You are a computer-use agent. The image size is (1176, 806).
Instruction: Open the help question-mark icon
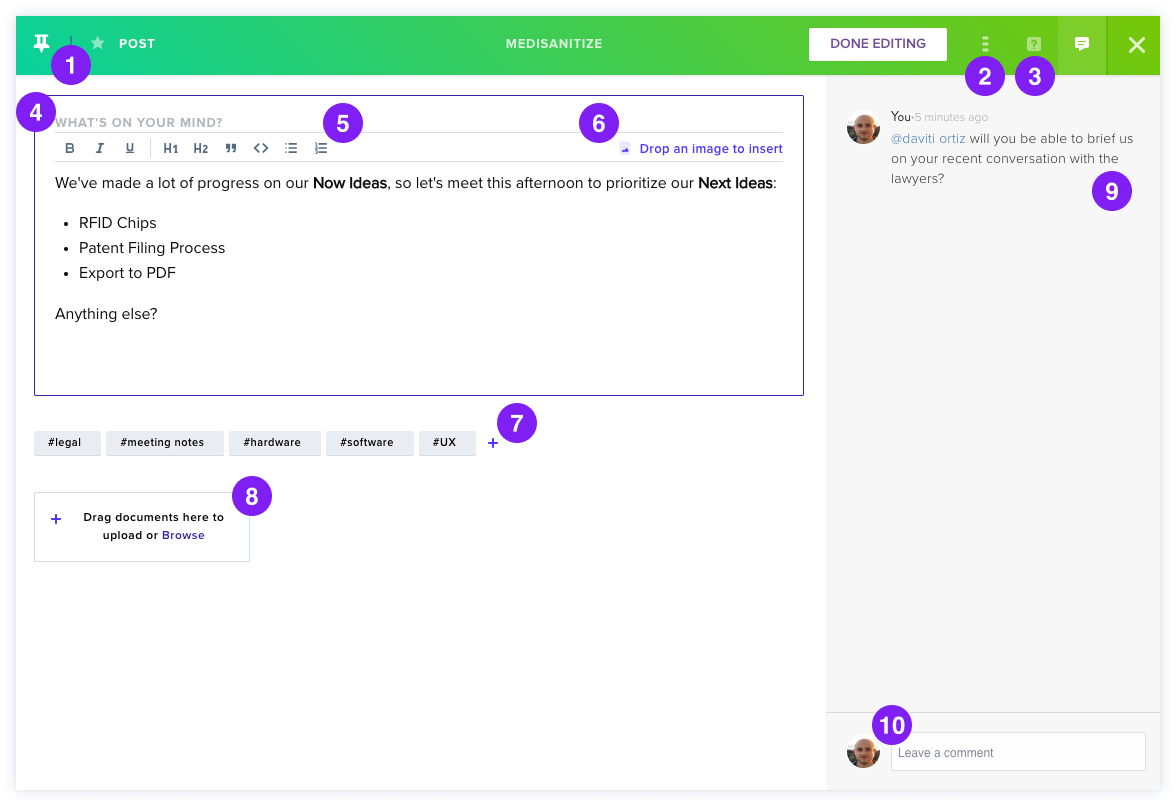click(1034, 44)
